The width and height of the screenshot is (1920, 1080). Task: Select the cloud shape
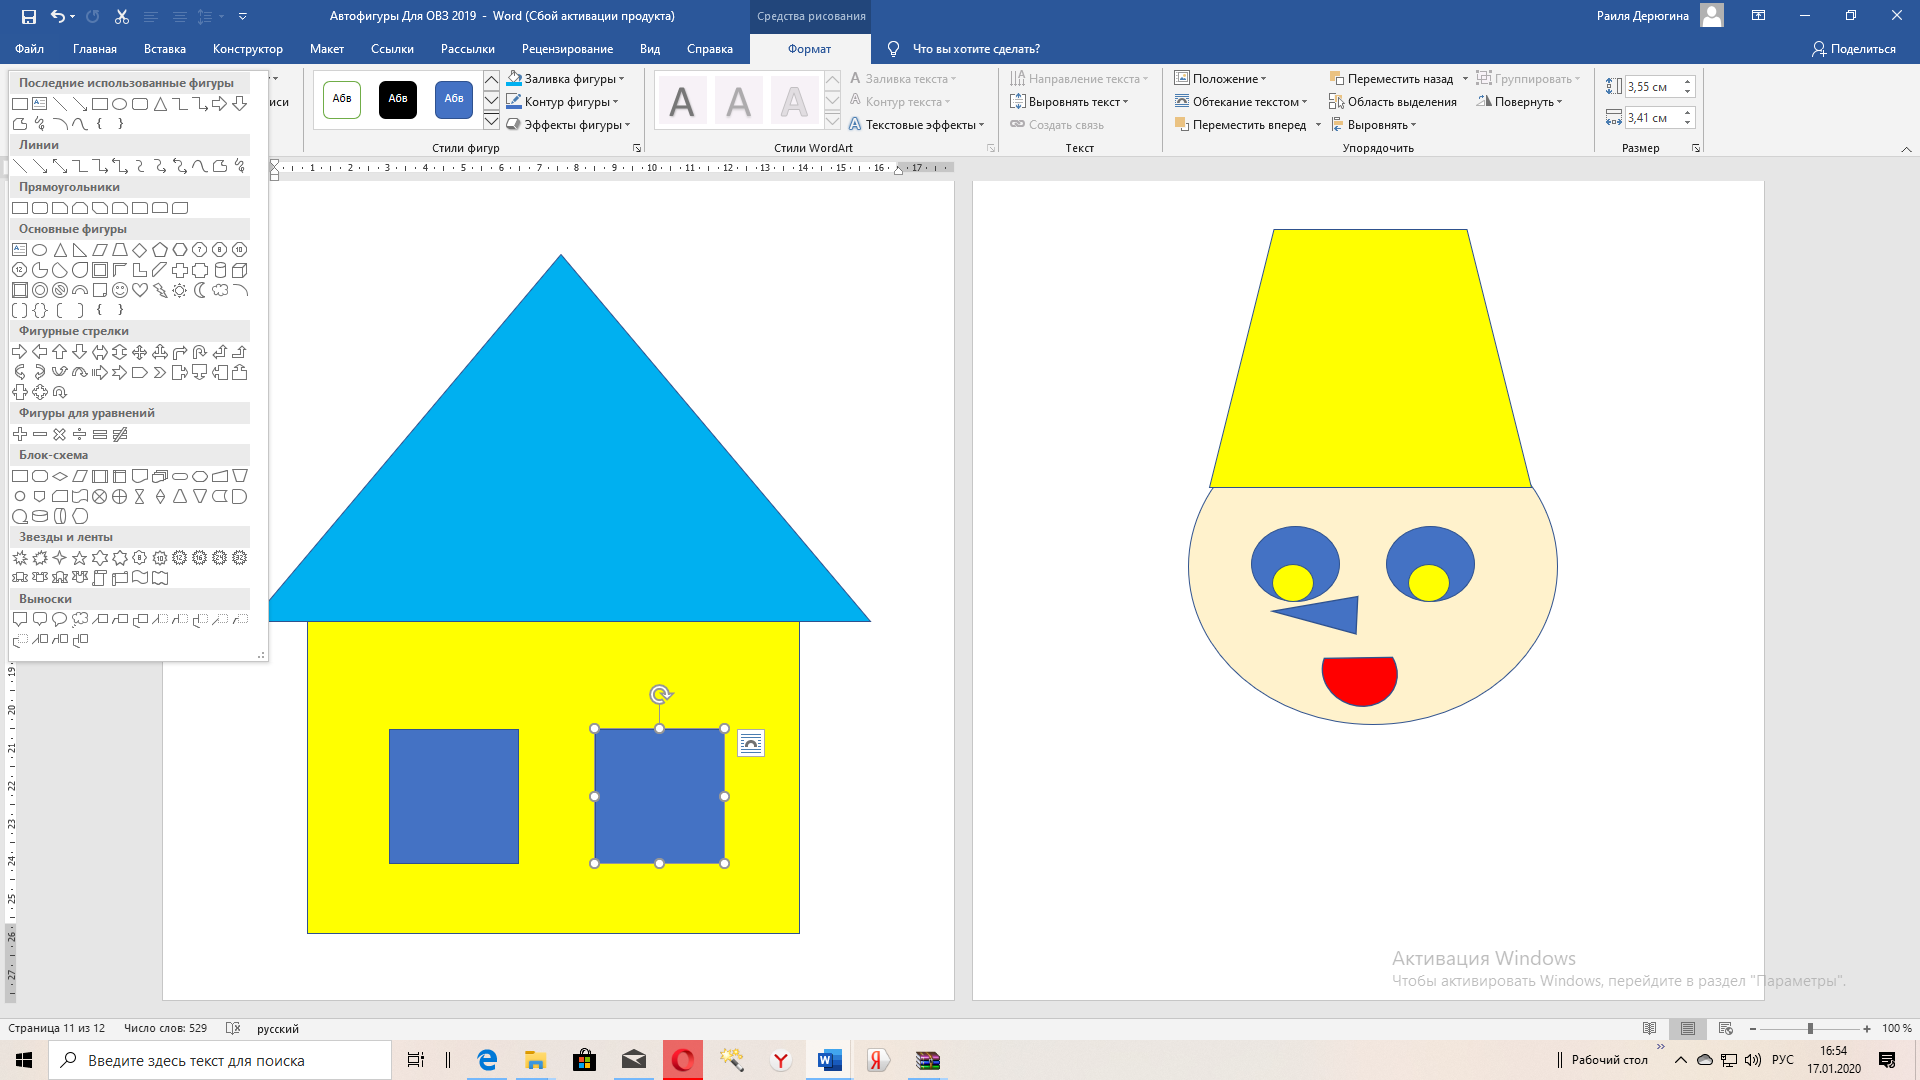[x=220, y=290]
